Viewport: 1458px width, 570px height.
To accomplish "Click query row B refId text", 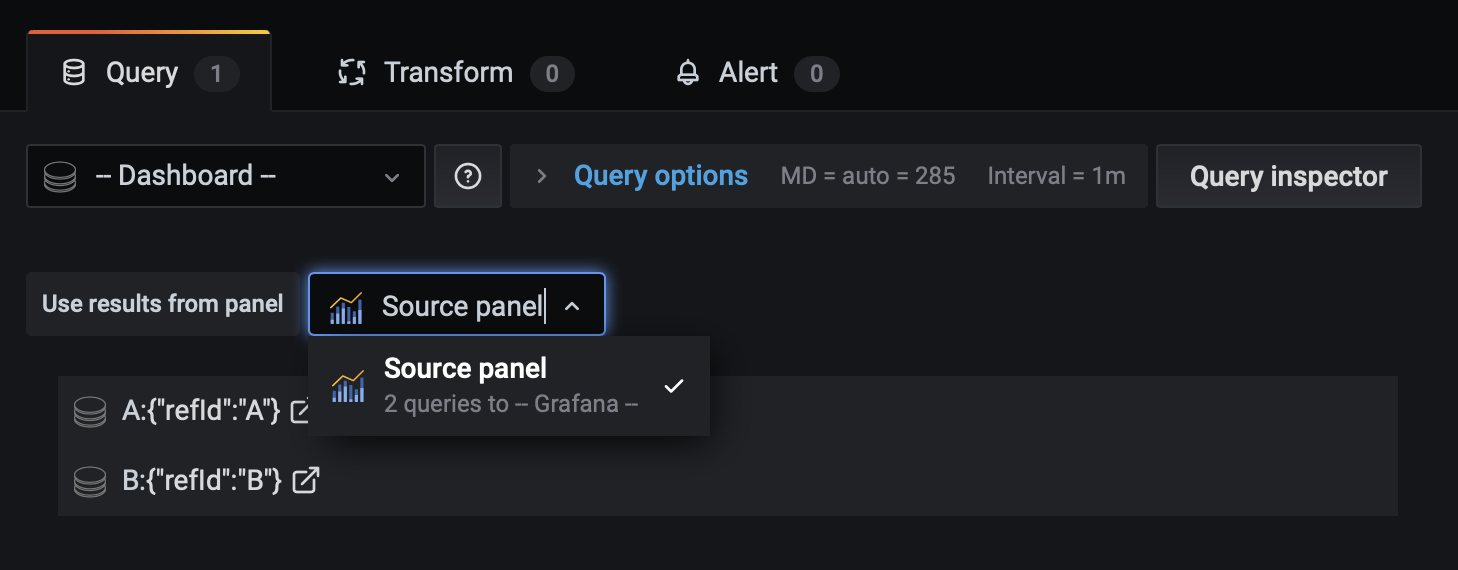I will click(x=202, y=481).
